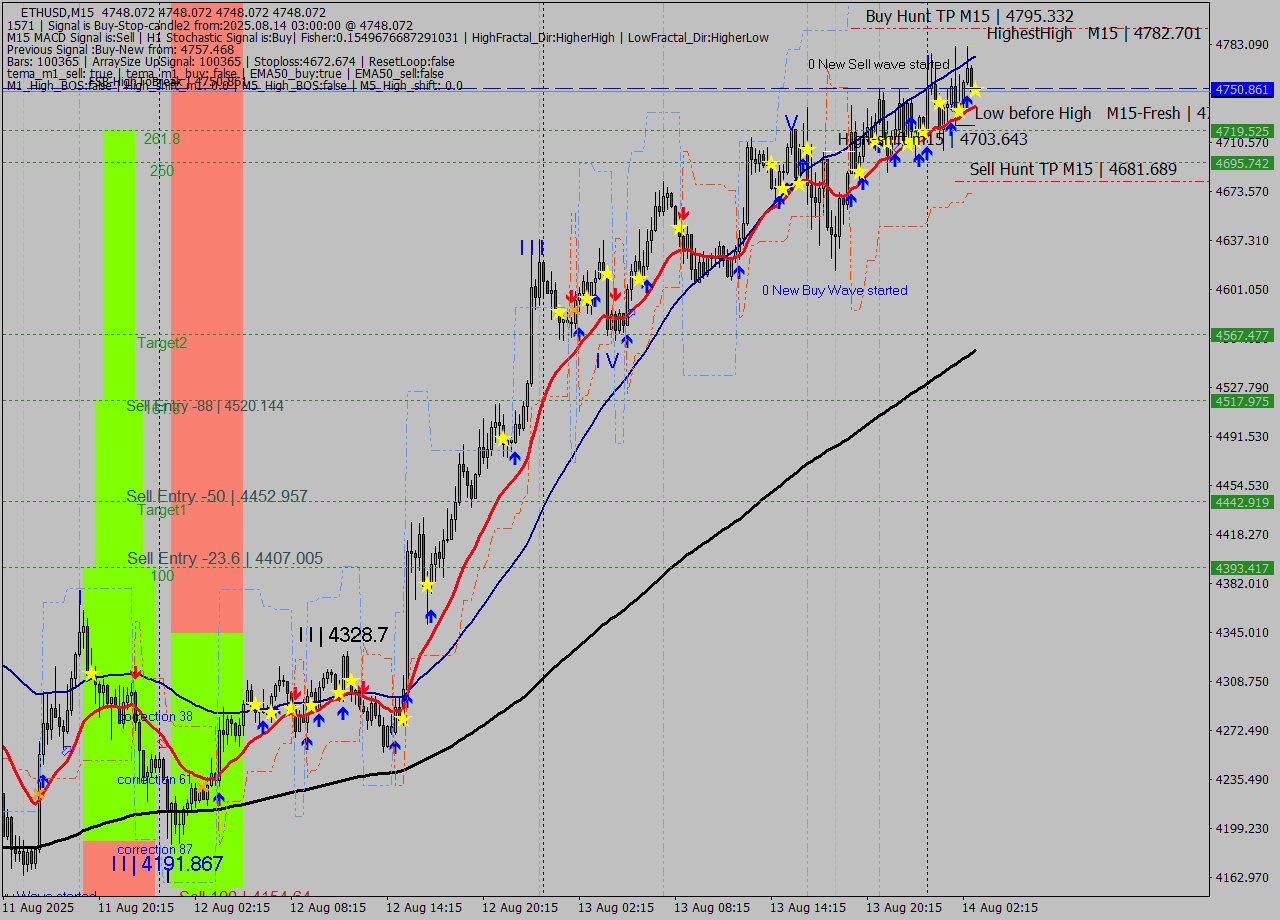Select the wave III label
Image resolution: width=1280 pixels, height=920 pixels.
(532, 247)
